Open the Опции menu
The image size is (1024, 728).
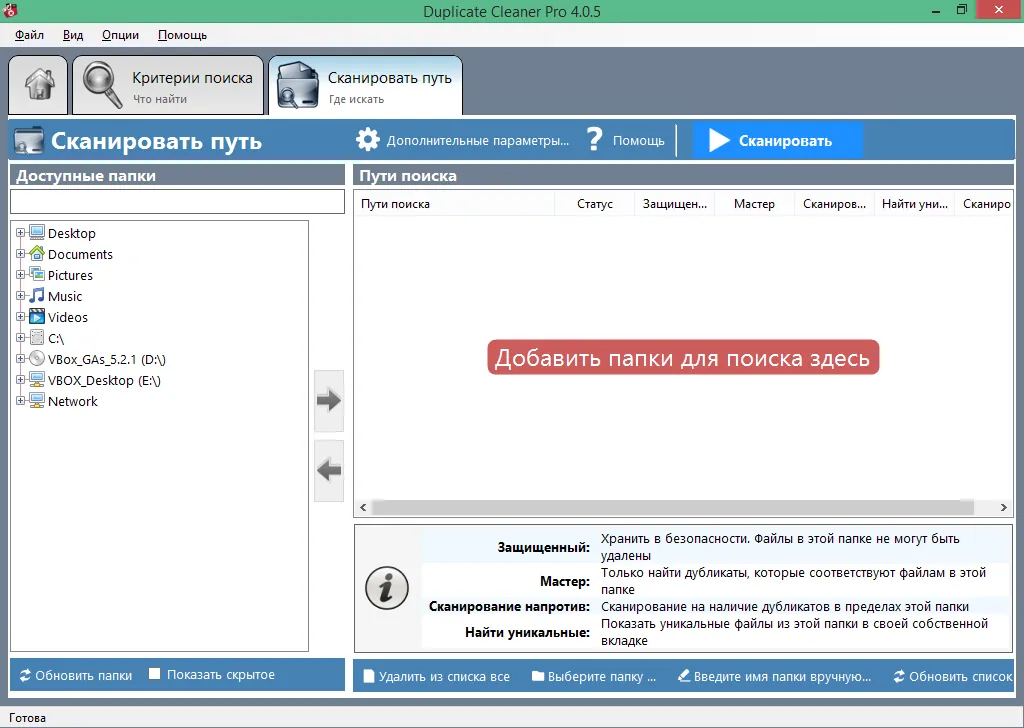pyautogui.click(x=120, y=35)
